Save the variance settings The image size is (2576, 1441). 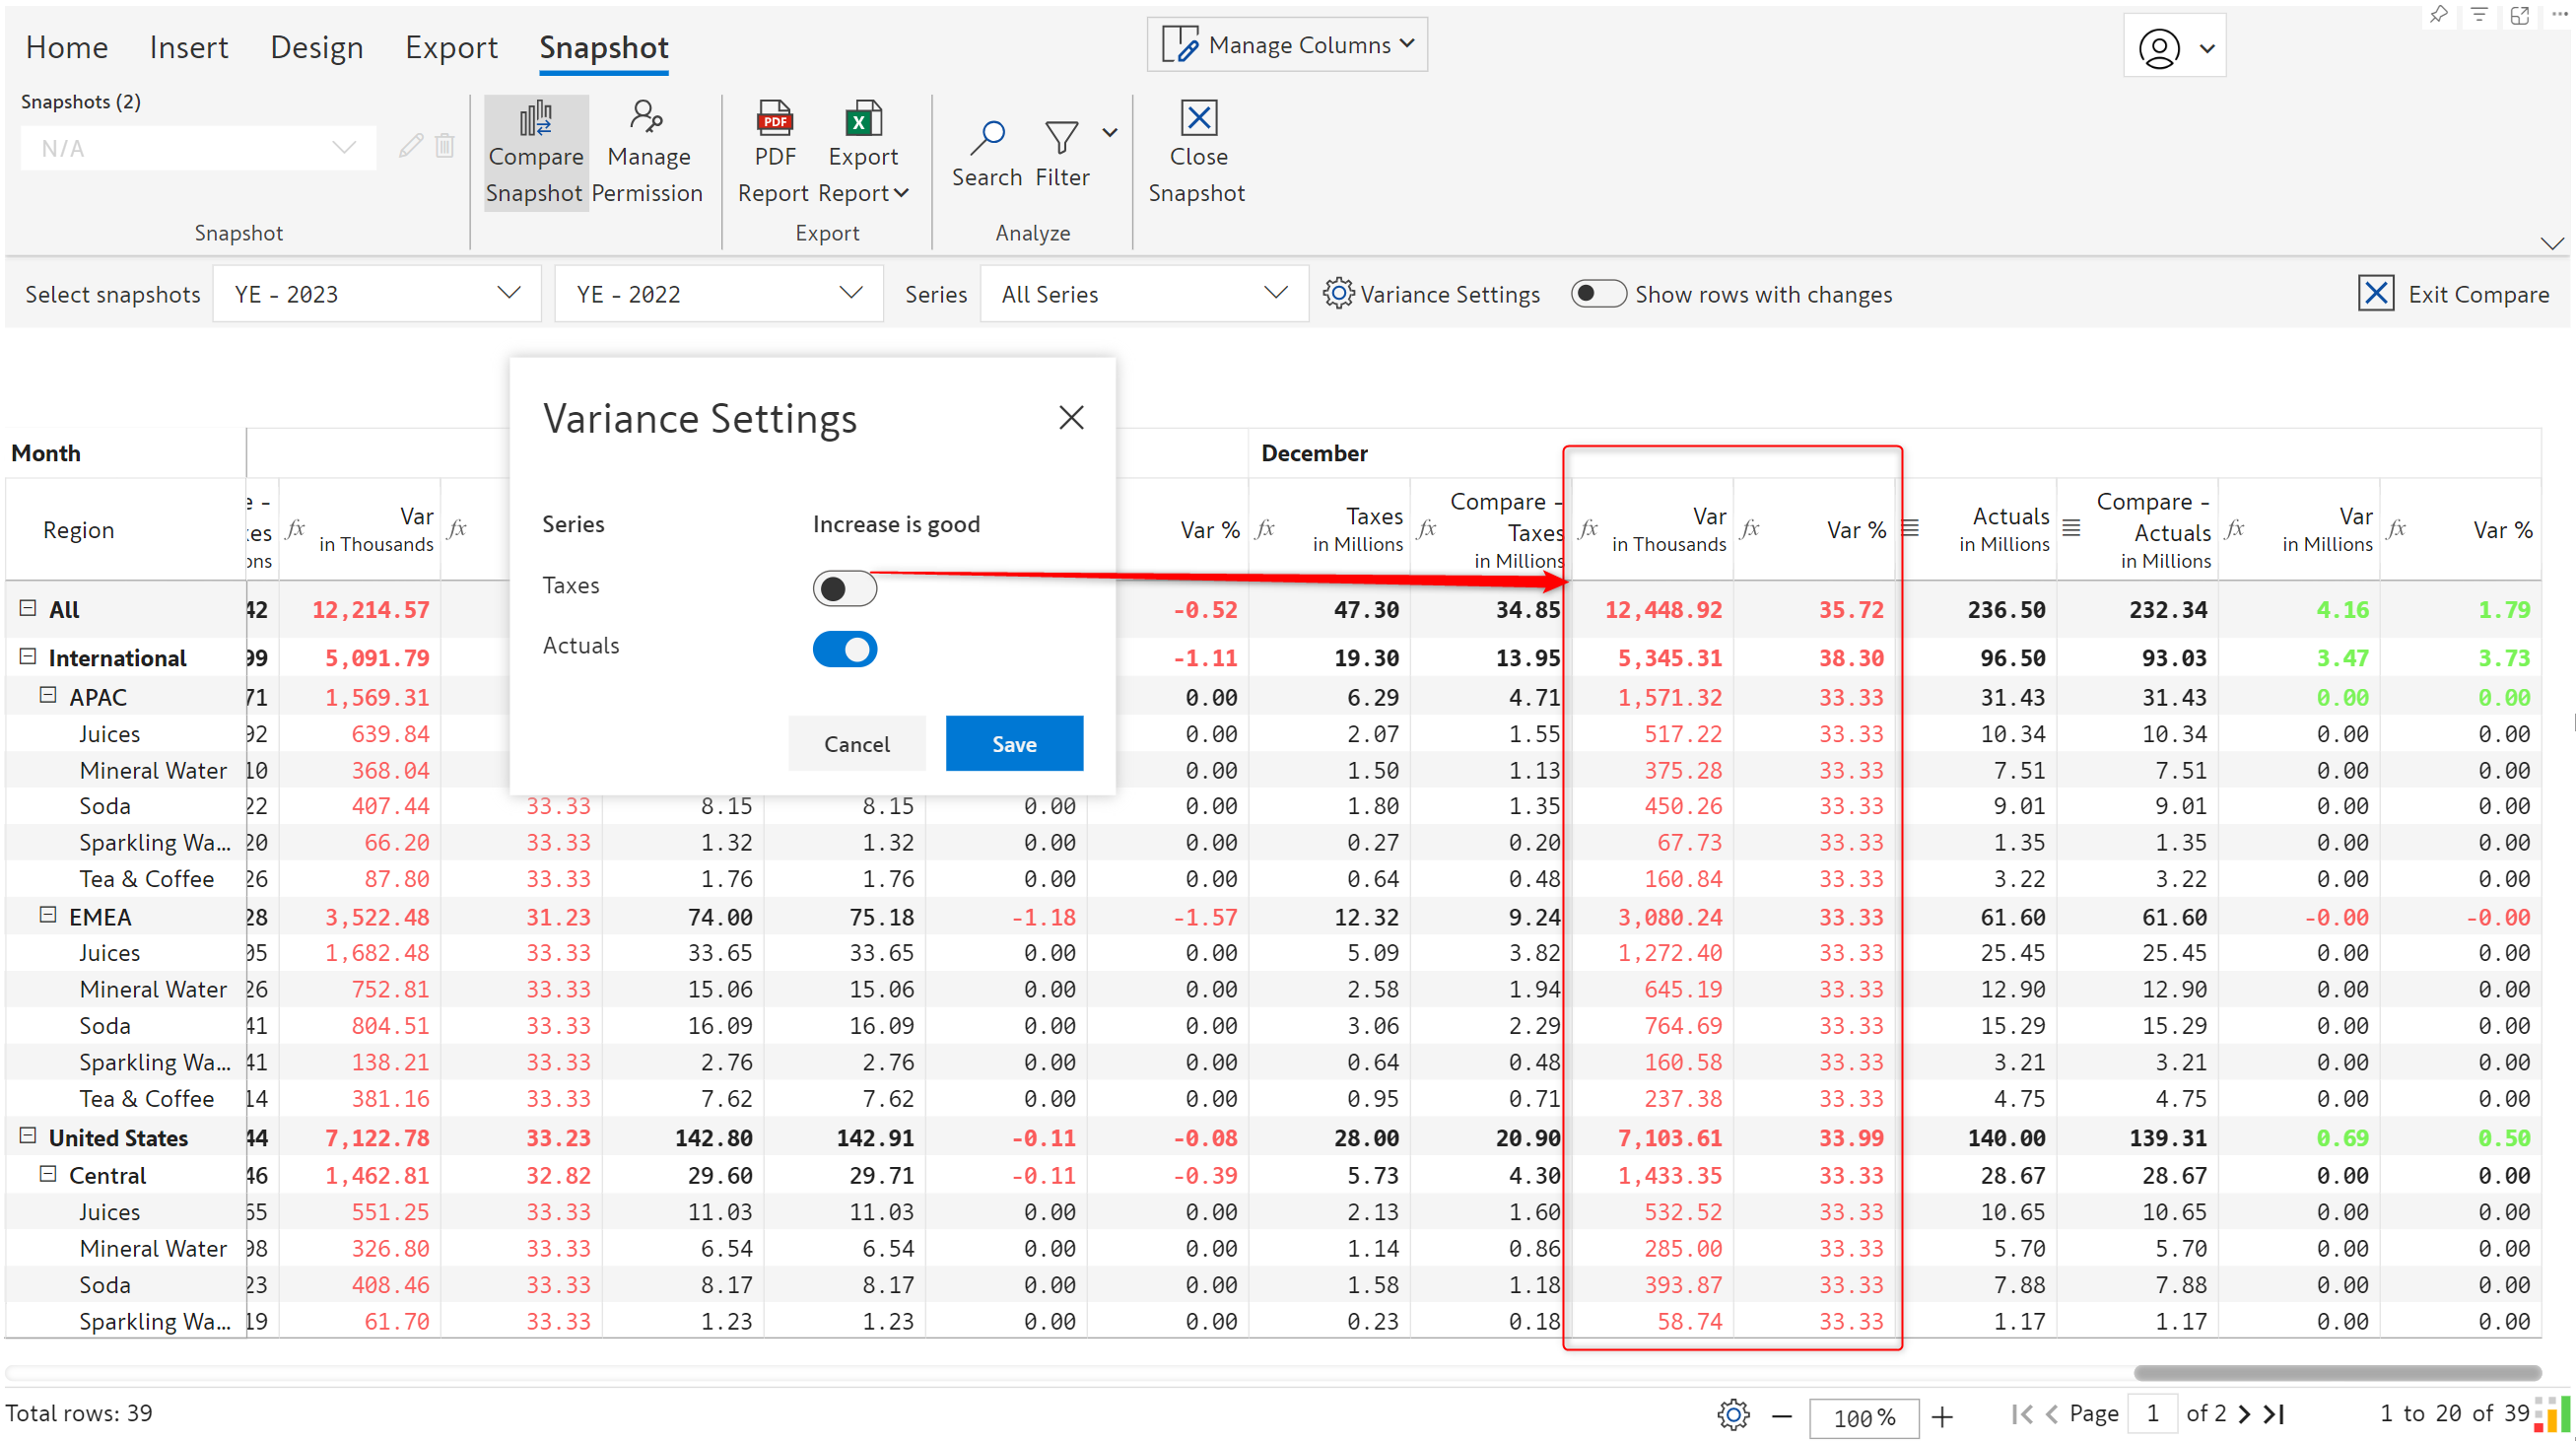(1014, 743)
